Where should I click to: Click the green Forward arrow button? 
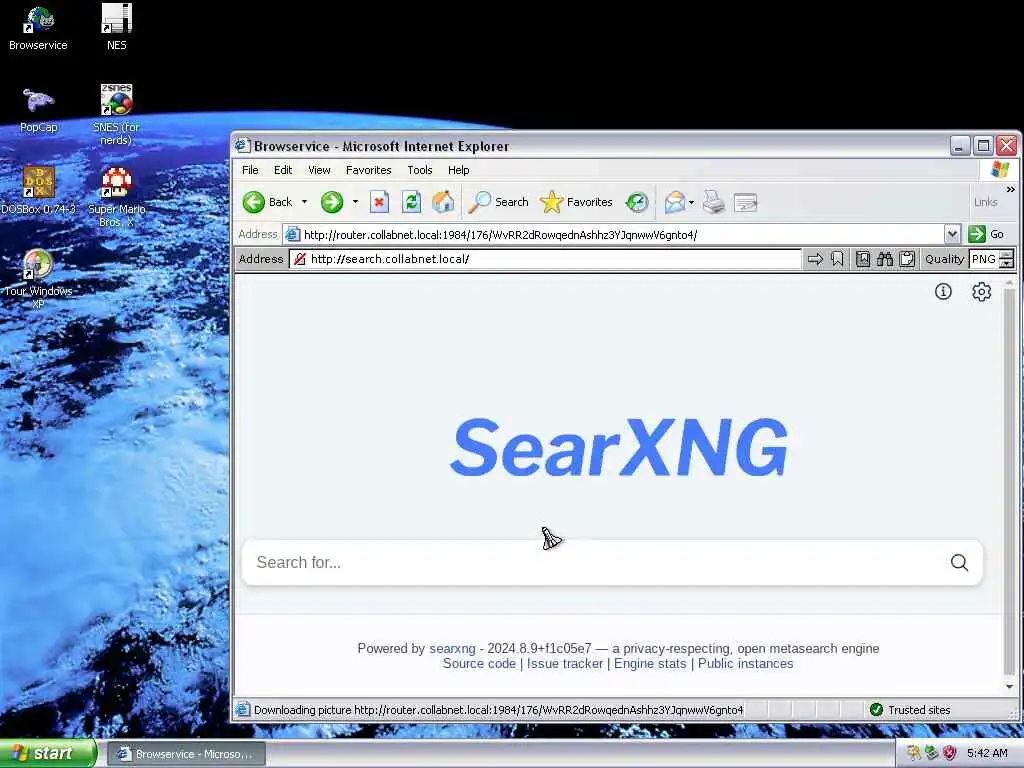point(332,202)
